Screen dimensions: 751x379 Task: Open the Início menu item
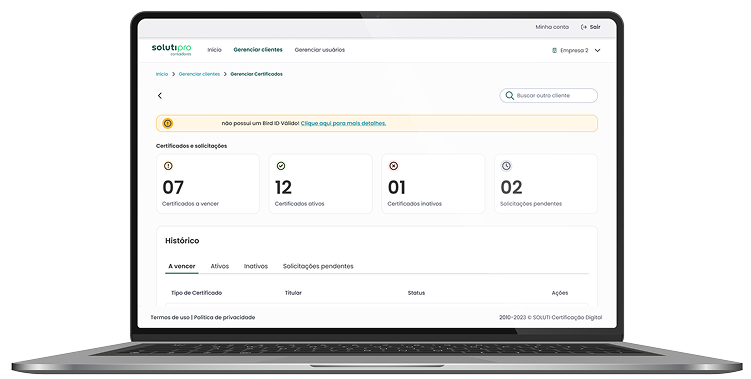coord(215,50)
